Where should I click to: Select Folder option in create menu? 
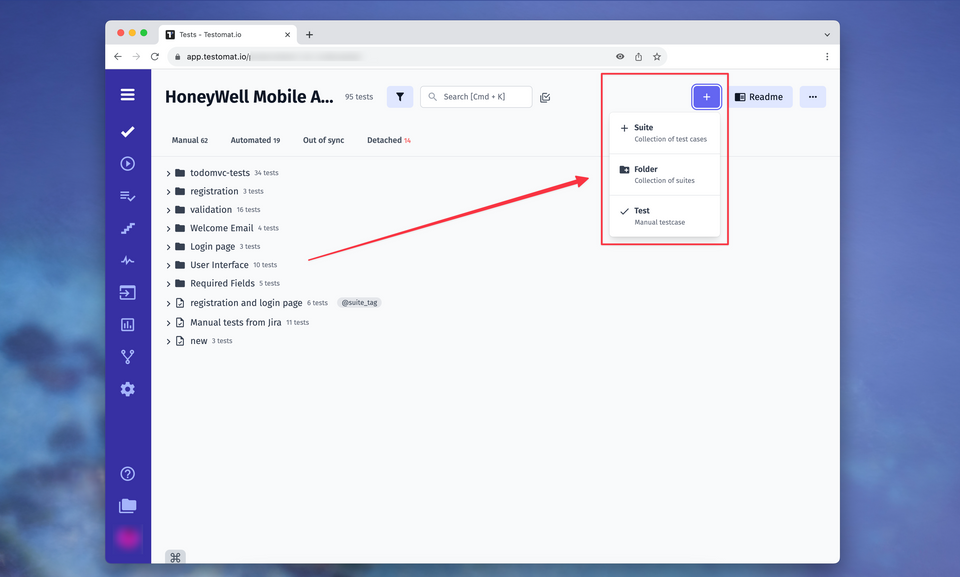point(664,175)
